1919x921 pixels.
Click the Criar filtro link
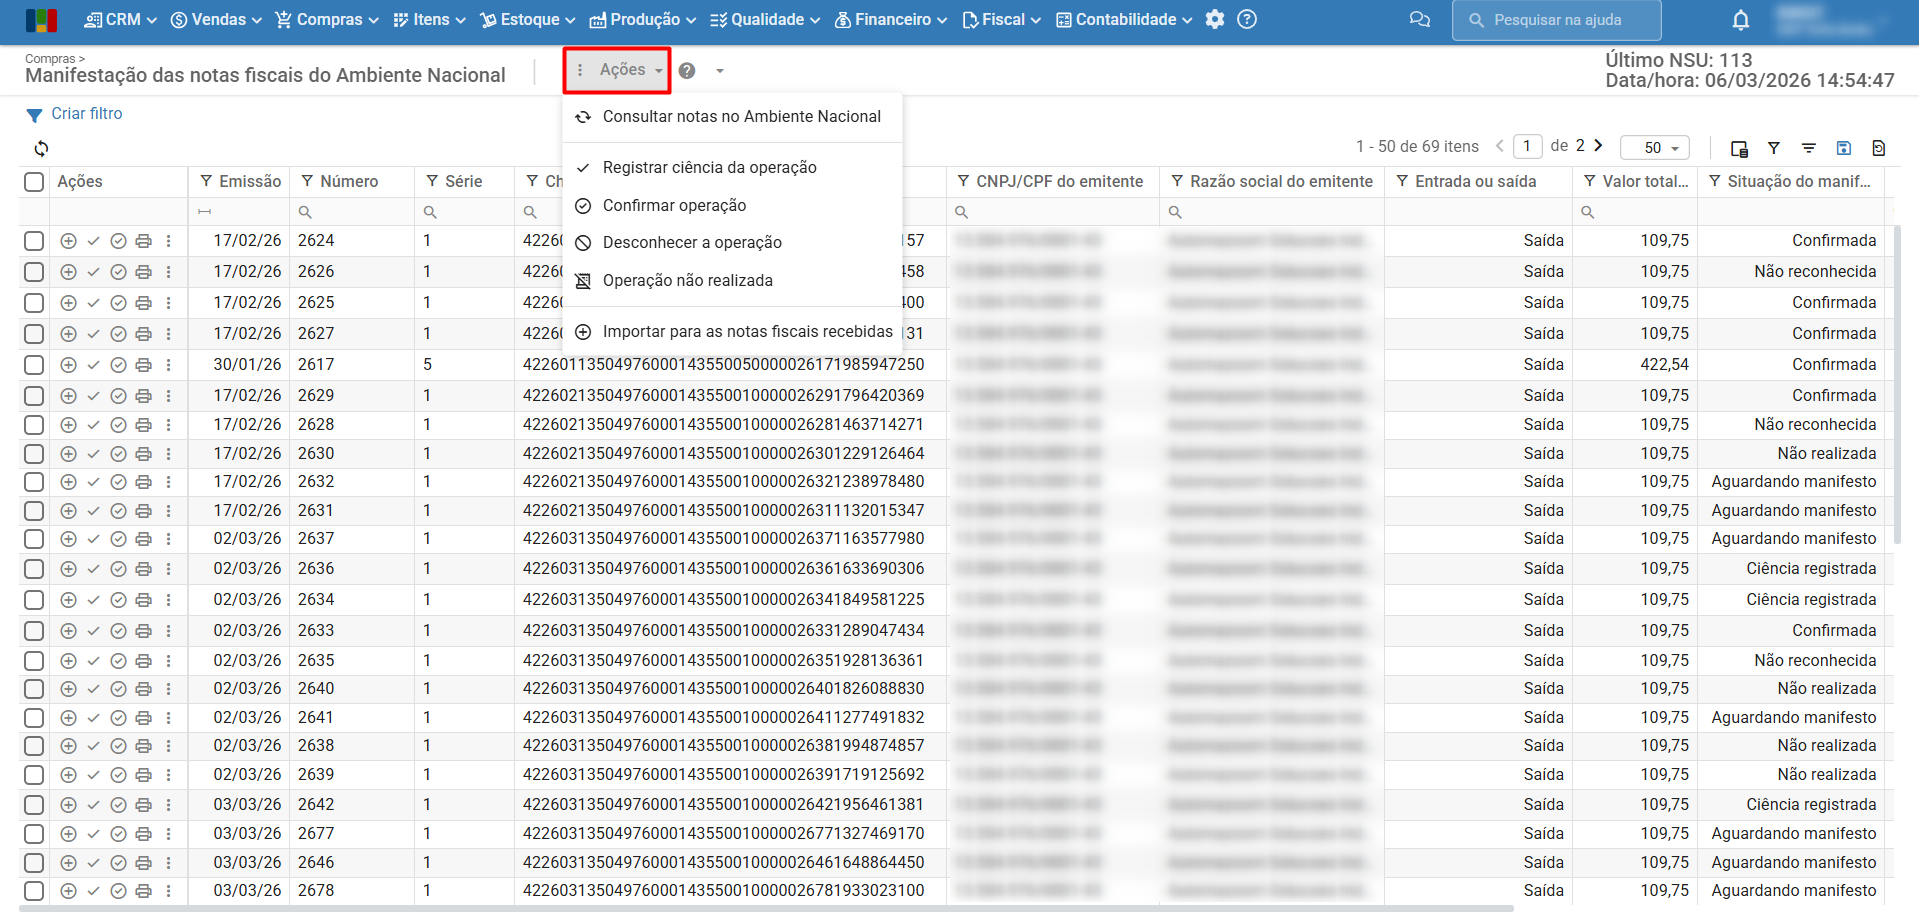(87, 114)
